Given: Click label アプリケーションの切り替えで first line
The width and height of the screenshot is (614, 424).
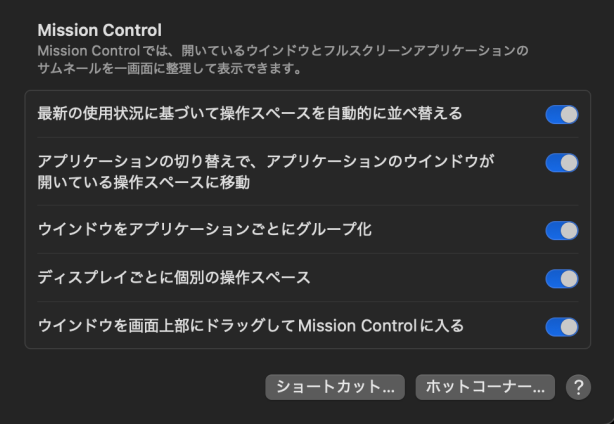Looking at the screenshot, I should (265, 161).
